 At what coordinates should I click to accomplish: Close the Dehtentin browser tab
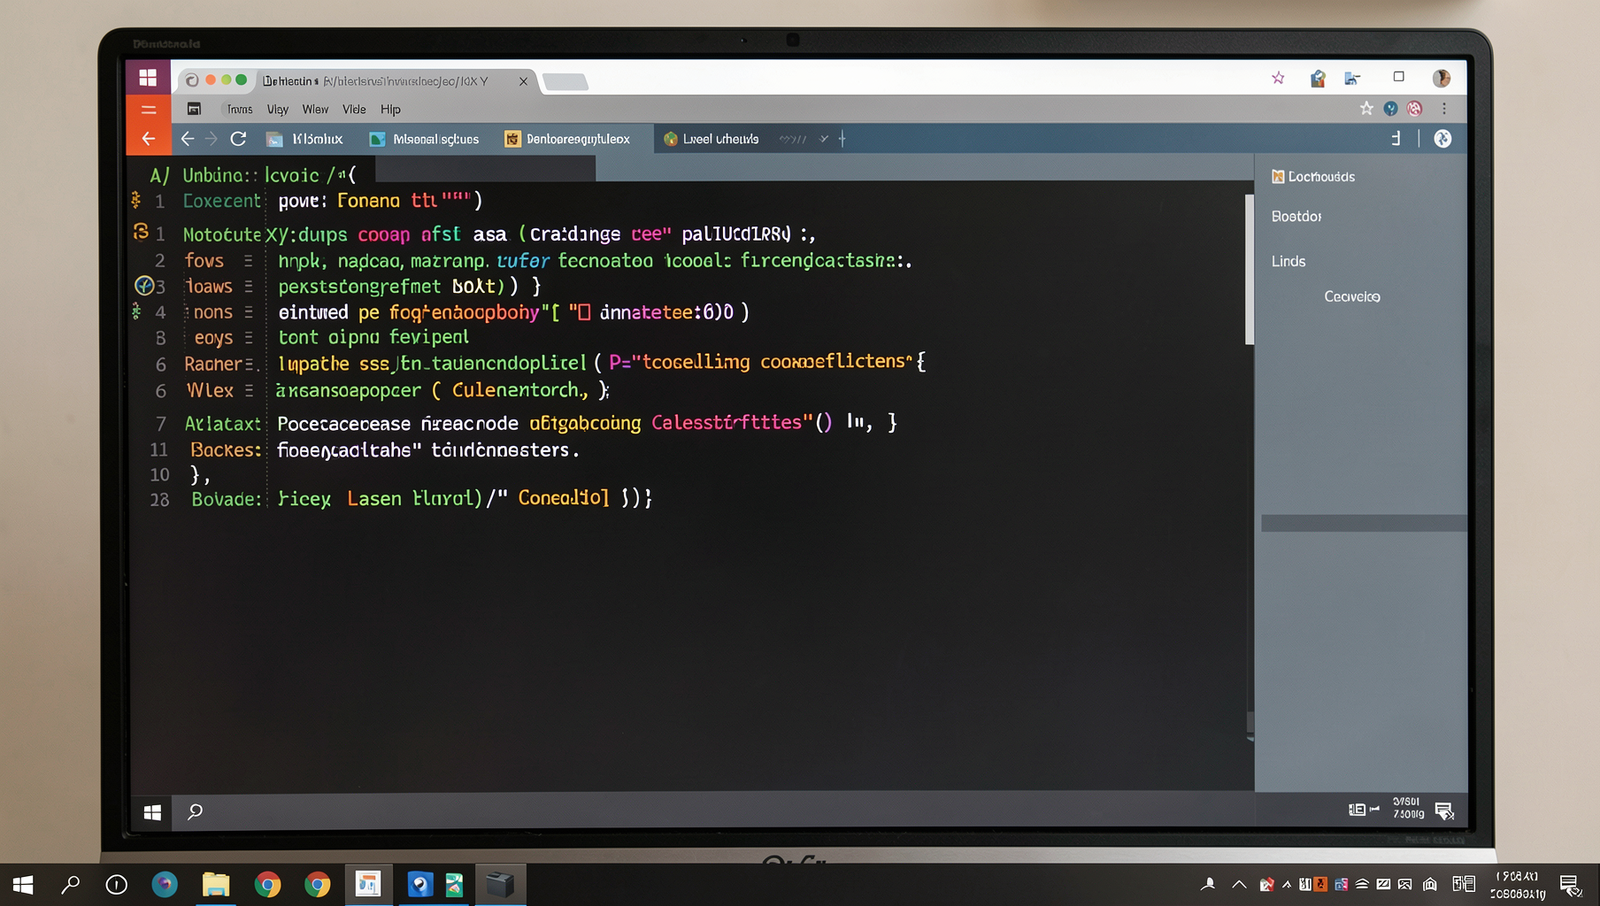click(523, 81)
